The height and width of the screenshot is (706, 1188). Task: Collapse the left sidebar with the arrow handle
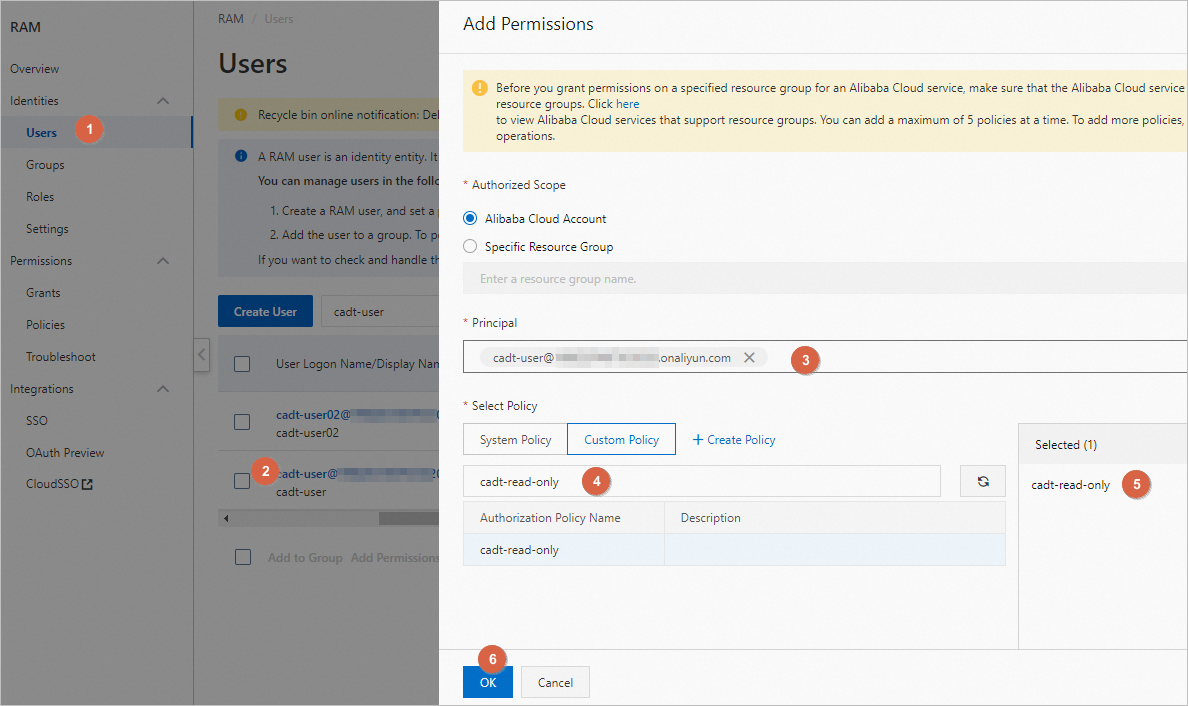click(201, 354)
